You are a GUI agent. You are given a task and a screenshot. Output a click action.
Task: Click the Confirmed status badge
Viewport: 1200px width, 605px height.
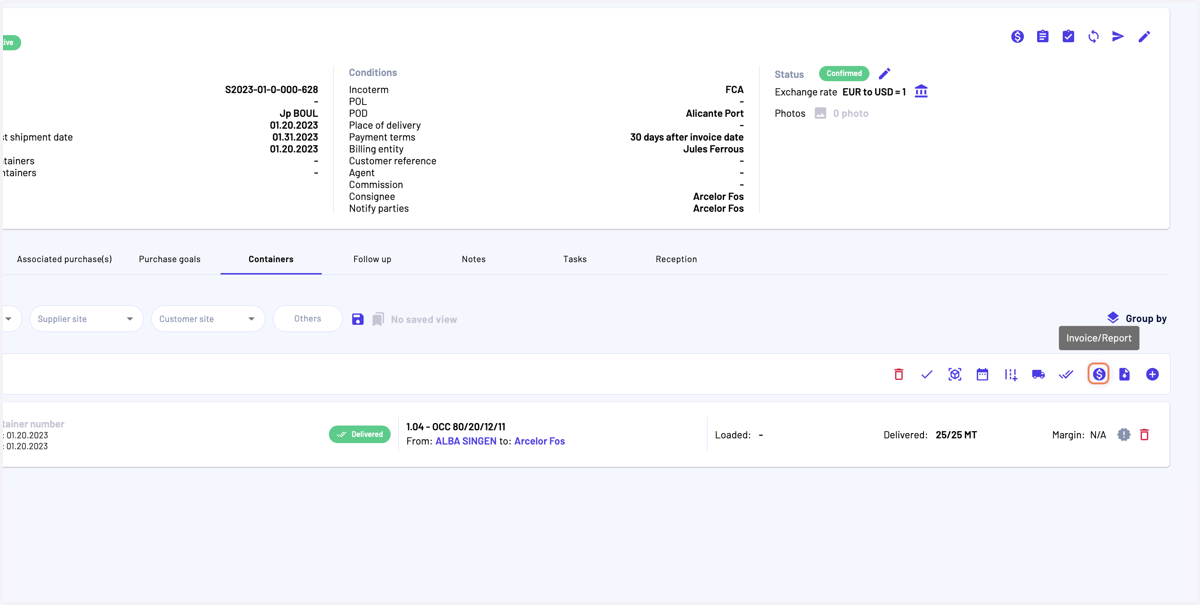tap(844, 74)
